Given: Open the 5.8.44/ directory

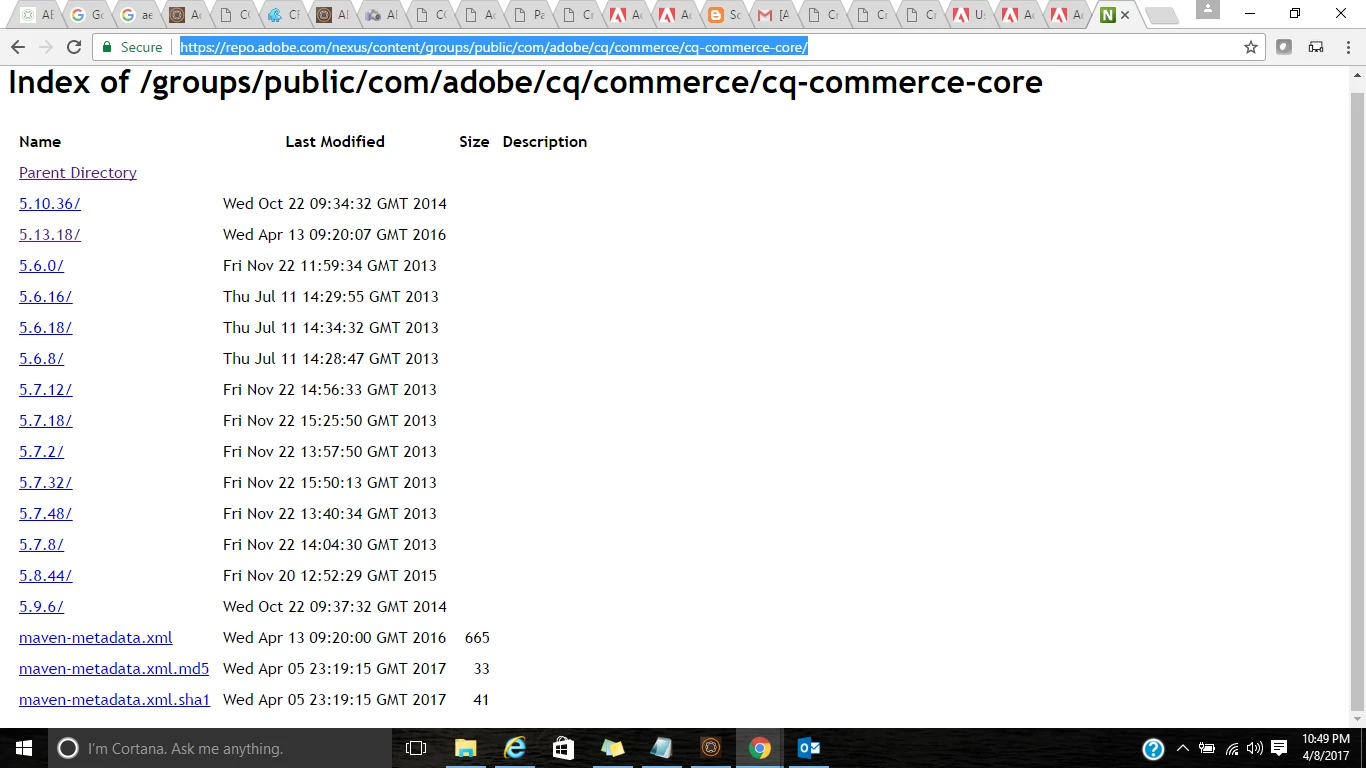Looking at the screenshot, I should 46,576.
